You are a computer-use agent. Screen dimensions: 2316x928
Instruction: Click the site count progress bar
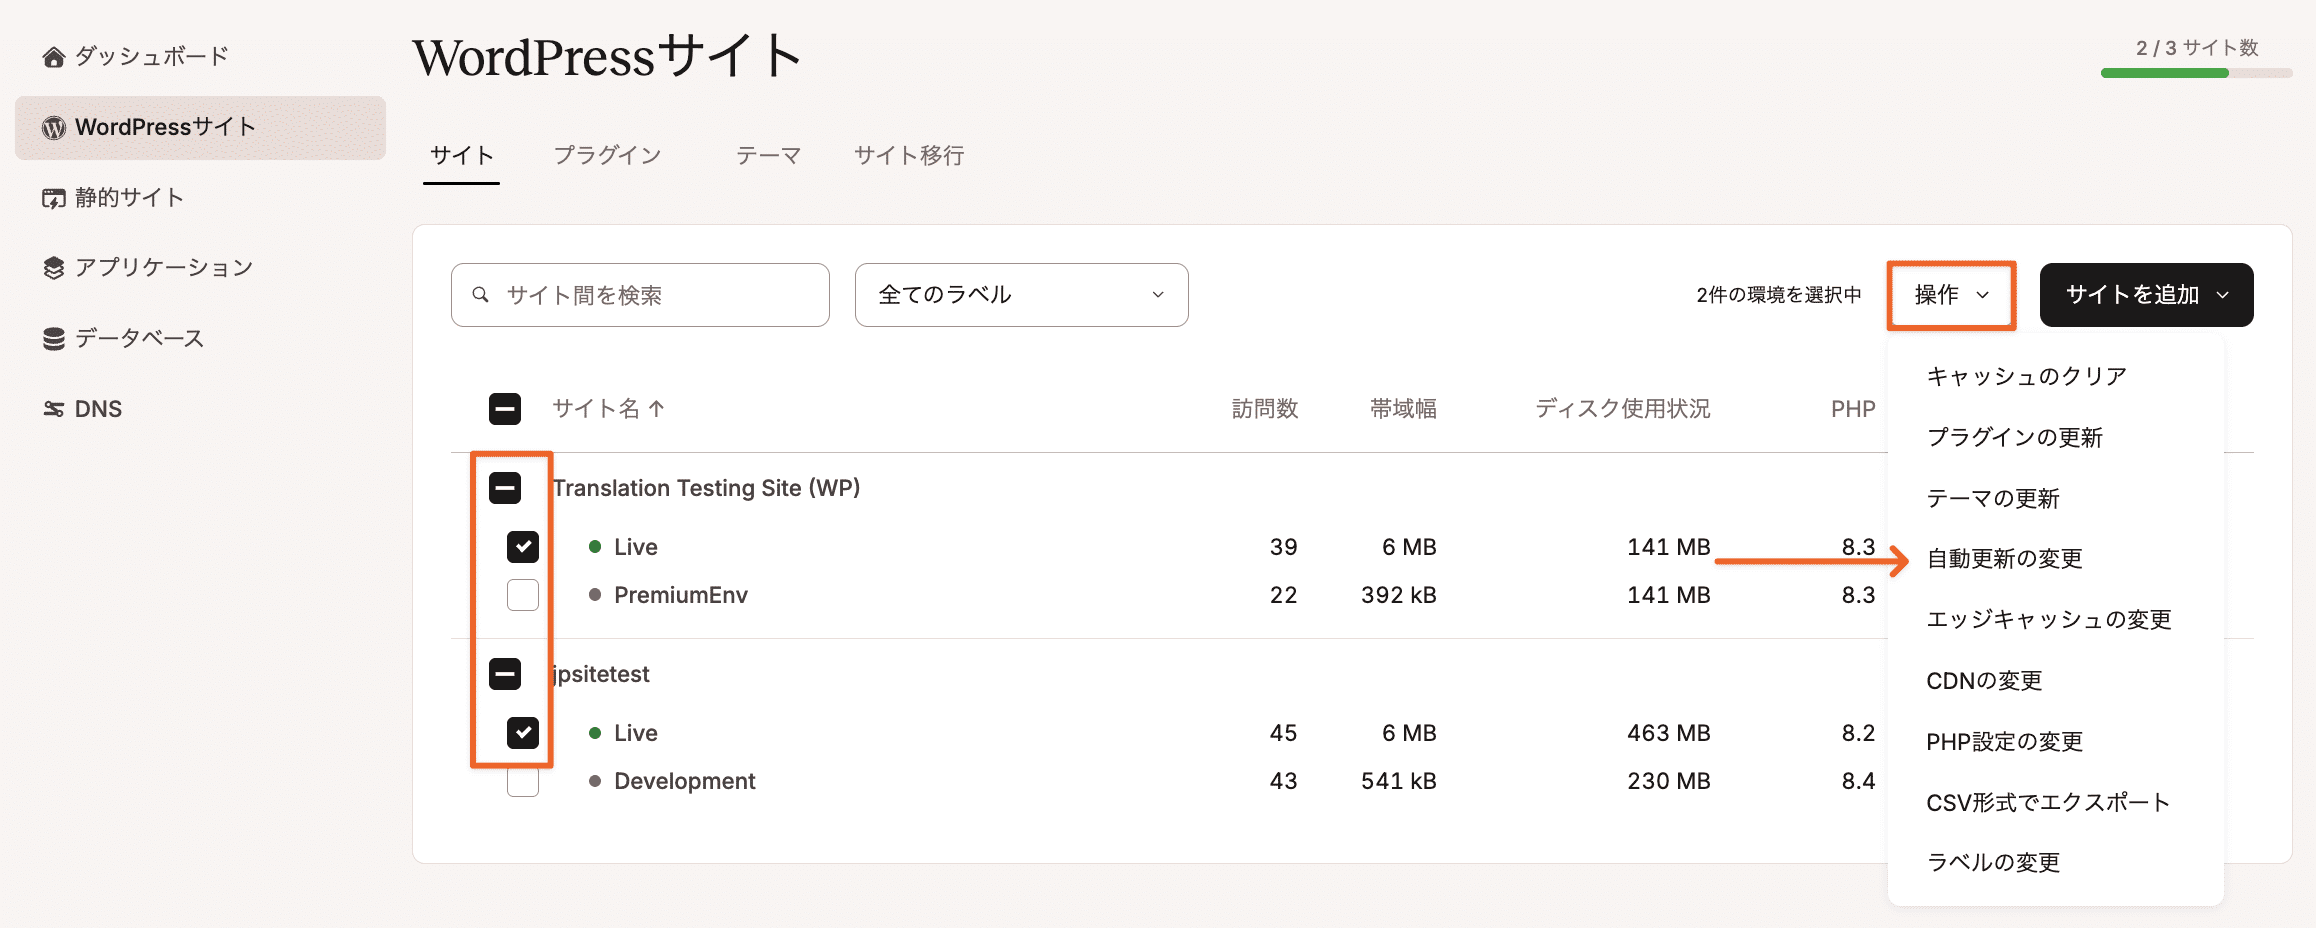click(x=2196, y=73)
